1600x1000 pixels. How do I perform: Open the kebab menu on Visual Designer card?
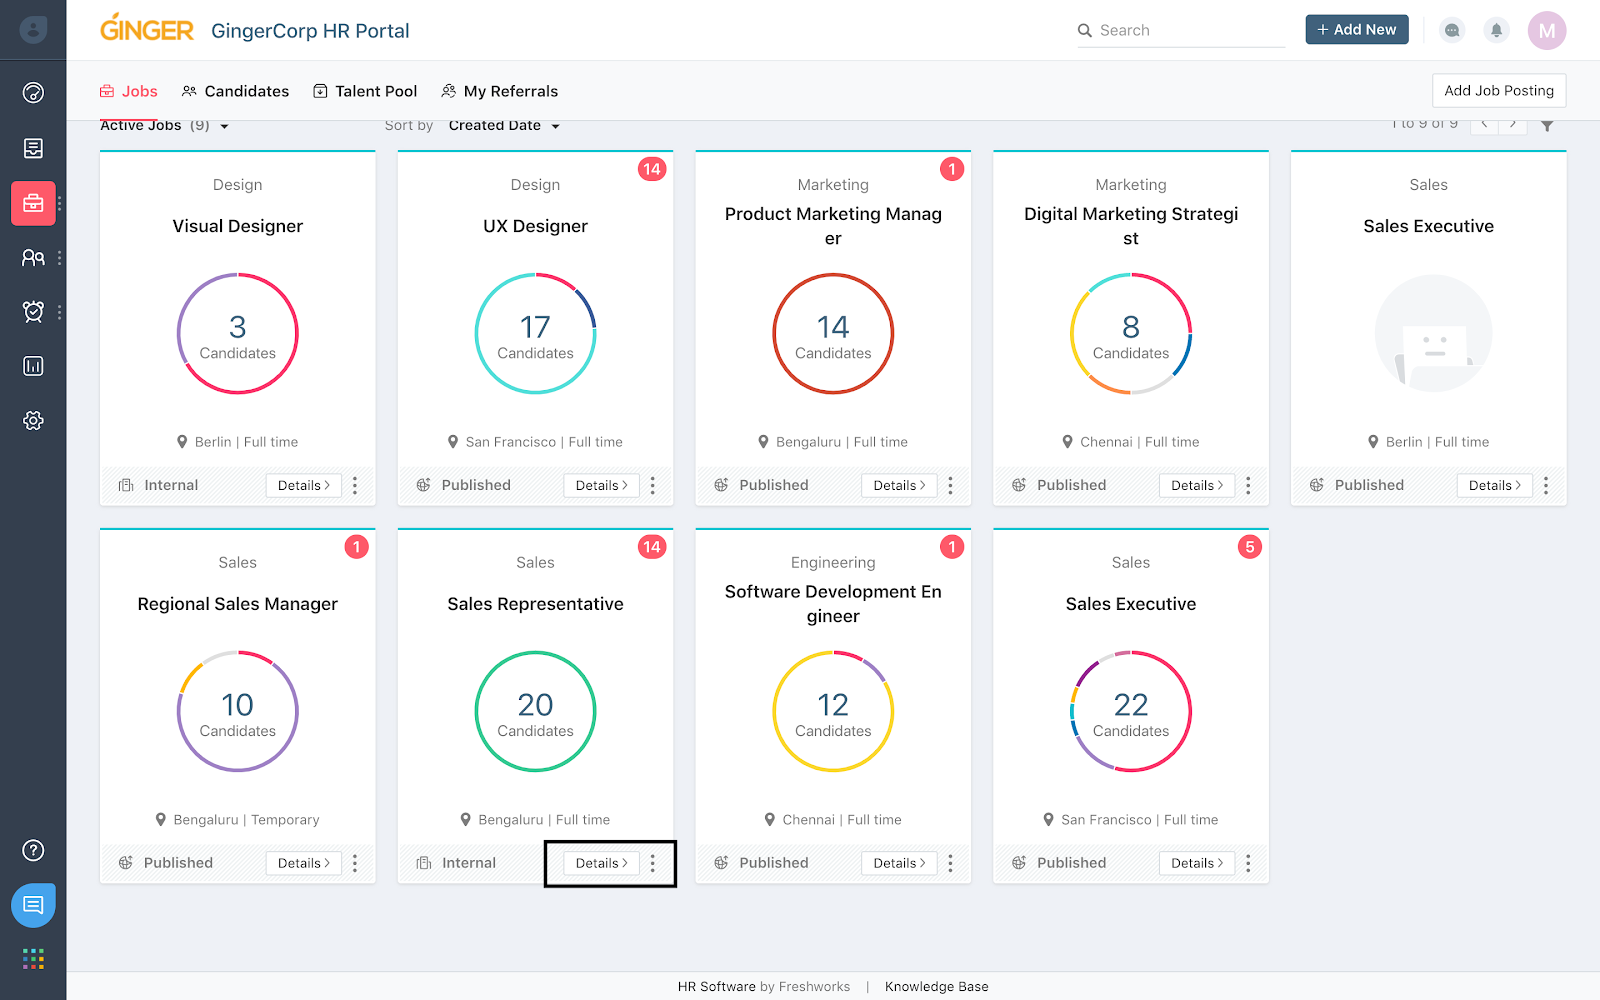[x=355, y=485]
